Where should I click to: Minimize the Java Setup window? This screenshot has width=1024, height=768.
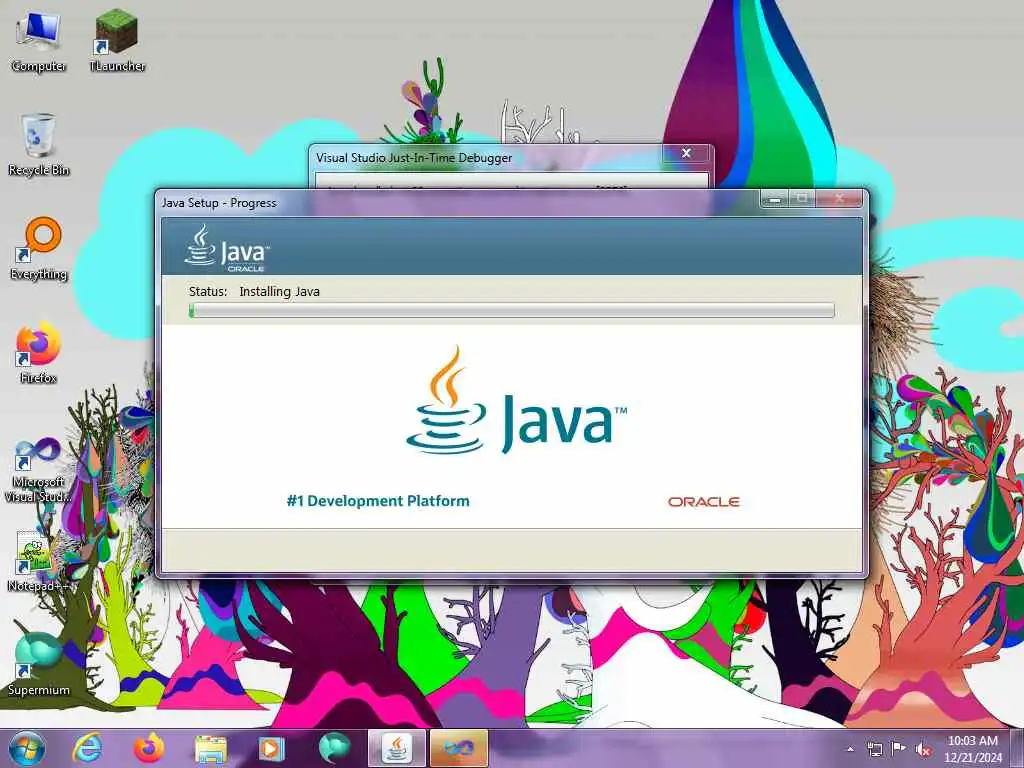(x=775, y=199)
